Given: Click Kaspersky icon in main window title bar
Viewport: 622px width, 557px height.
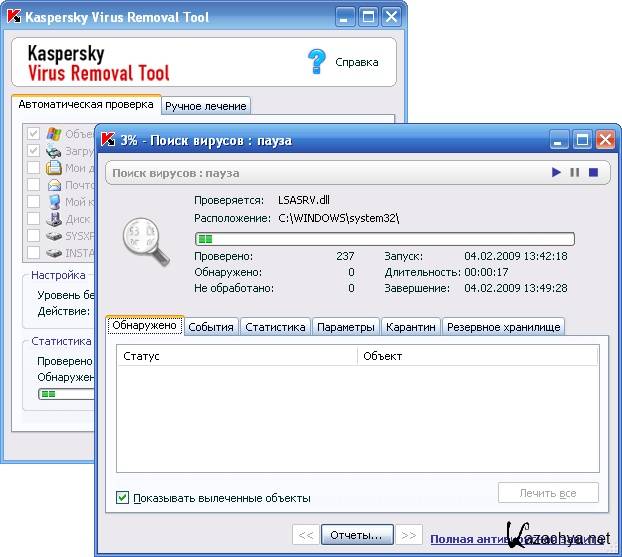Looking at the screenshot, I should pyautogui.click(x=14, y=16).
